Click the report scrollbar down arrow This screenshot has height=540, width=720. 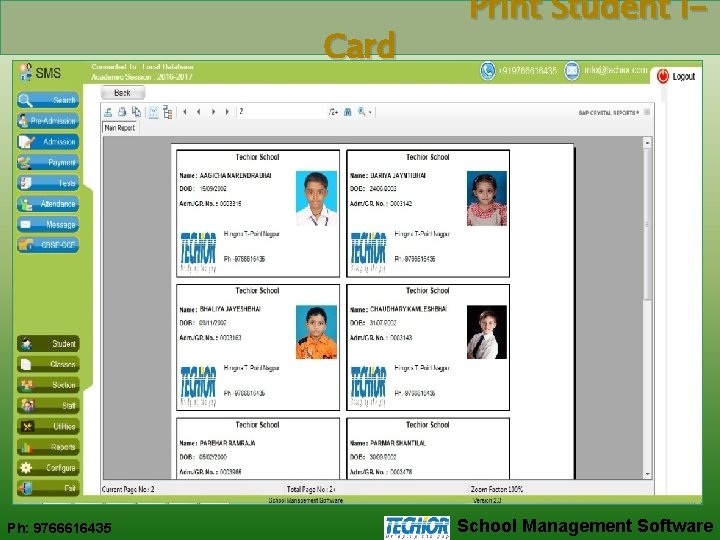point(647,474)
